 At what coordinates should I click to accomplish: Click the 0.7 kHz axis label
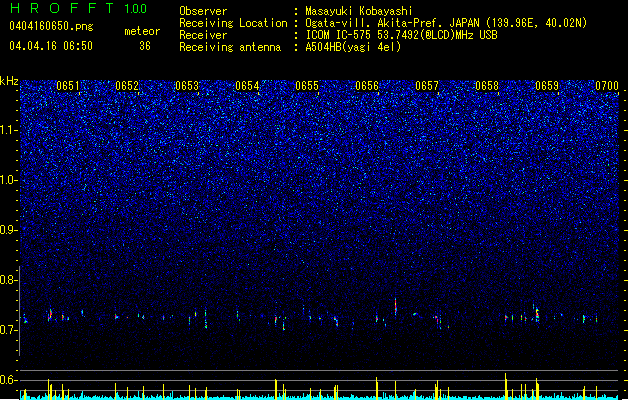[x=9, y=330]
